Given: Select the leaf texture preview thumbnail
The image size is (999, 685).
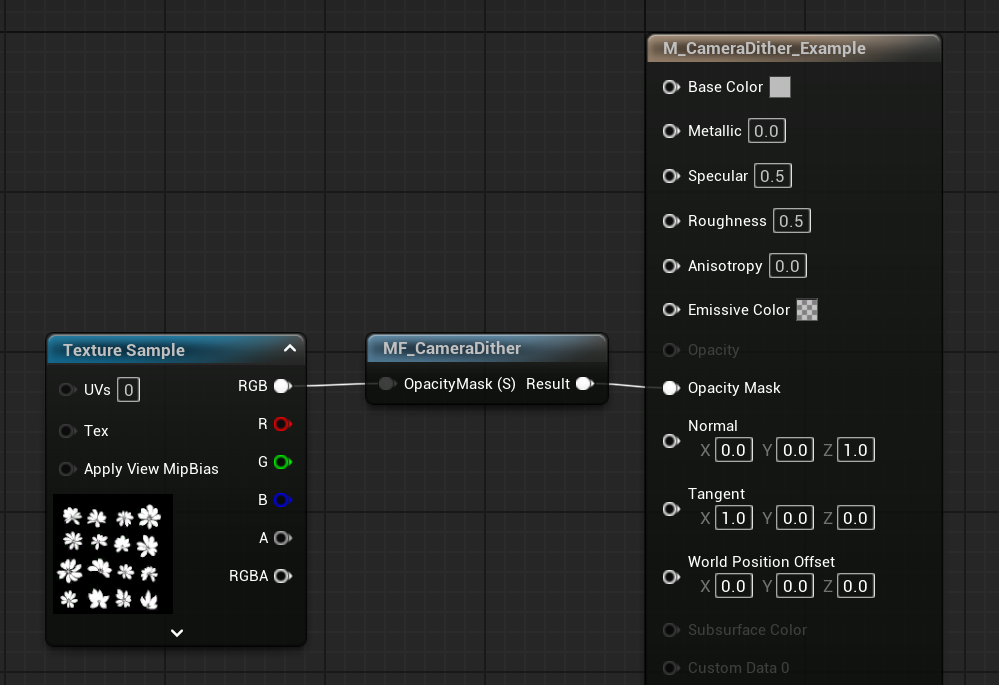Looking at the screenshot, I should click(113, 553).
